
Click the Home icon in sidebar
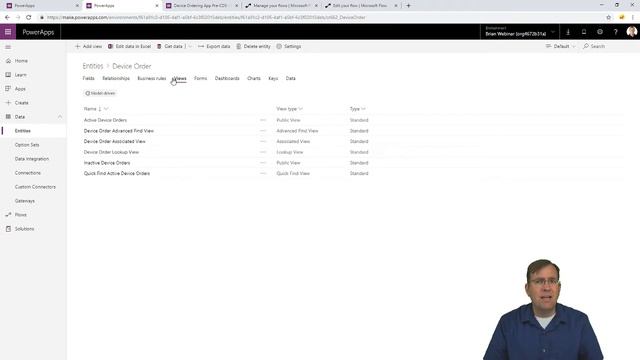coord(8,61)
